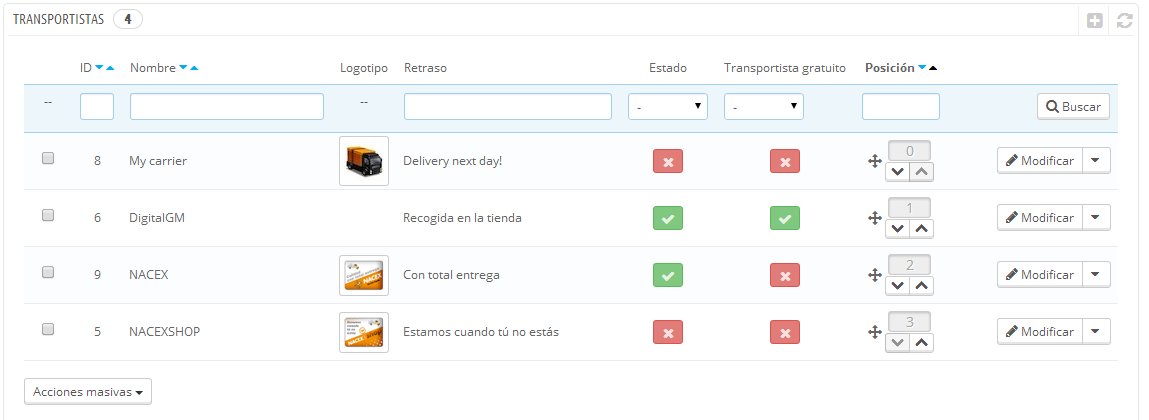The image size is (1149, 420).
Task: Add a new carrier with the plus icon
Action: pos(1095,21)
